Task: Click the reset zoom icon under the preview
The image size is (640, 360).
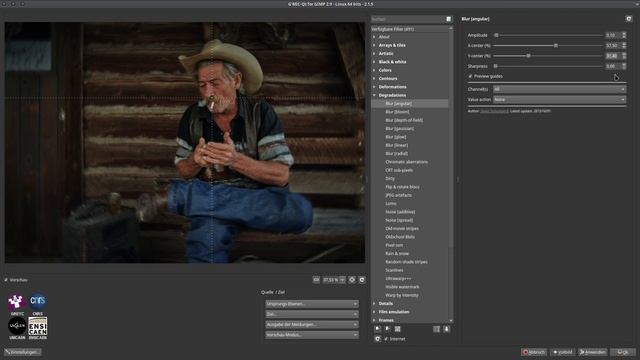Action: point(362,280)
